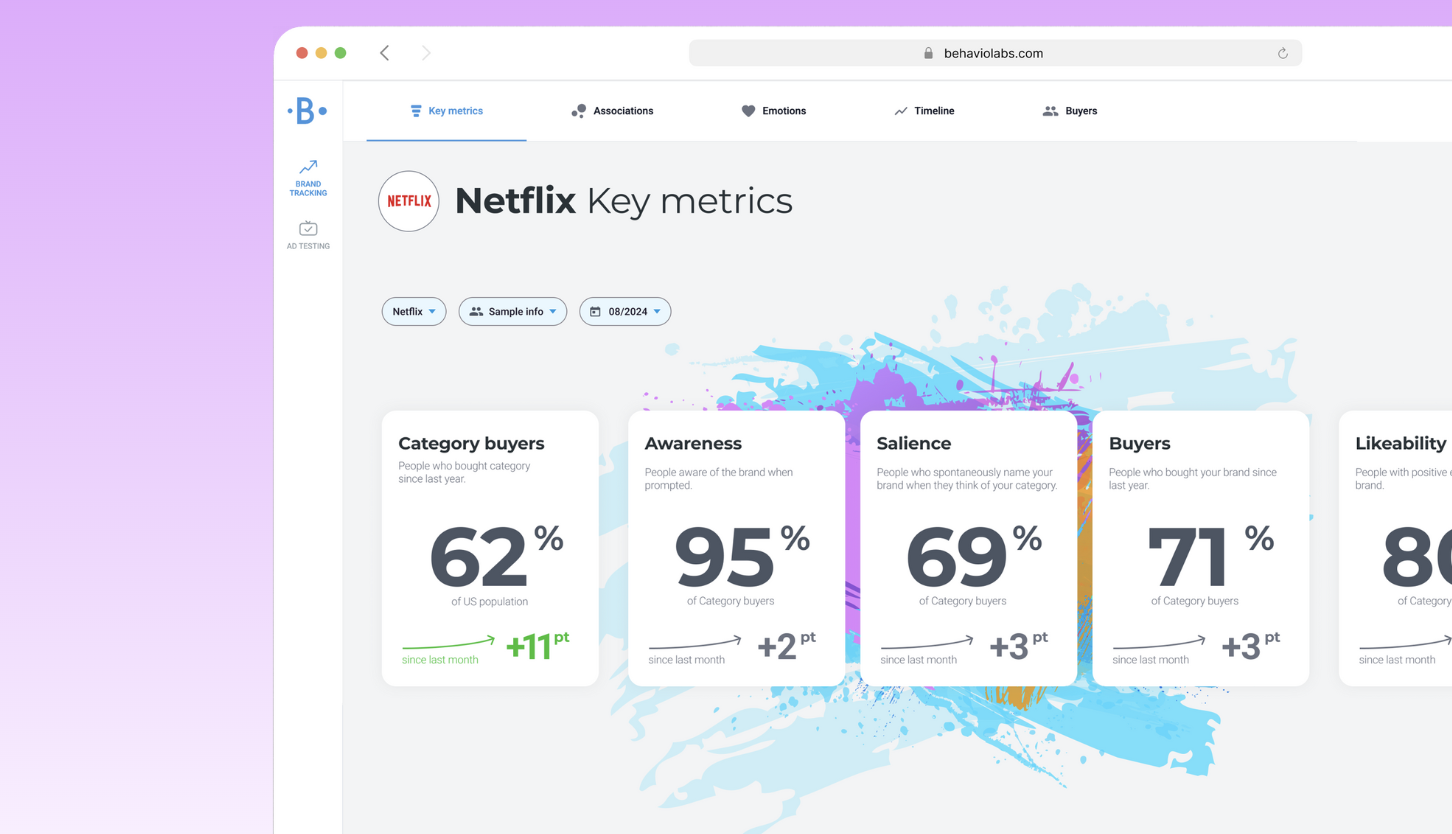
Task: Click the Key metrics funnel icon
Action: click(416, 111)
